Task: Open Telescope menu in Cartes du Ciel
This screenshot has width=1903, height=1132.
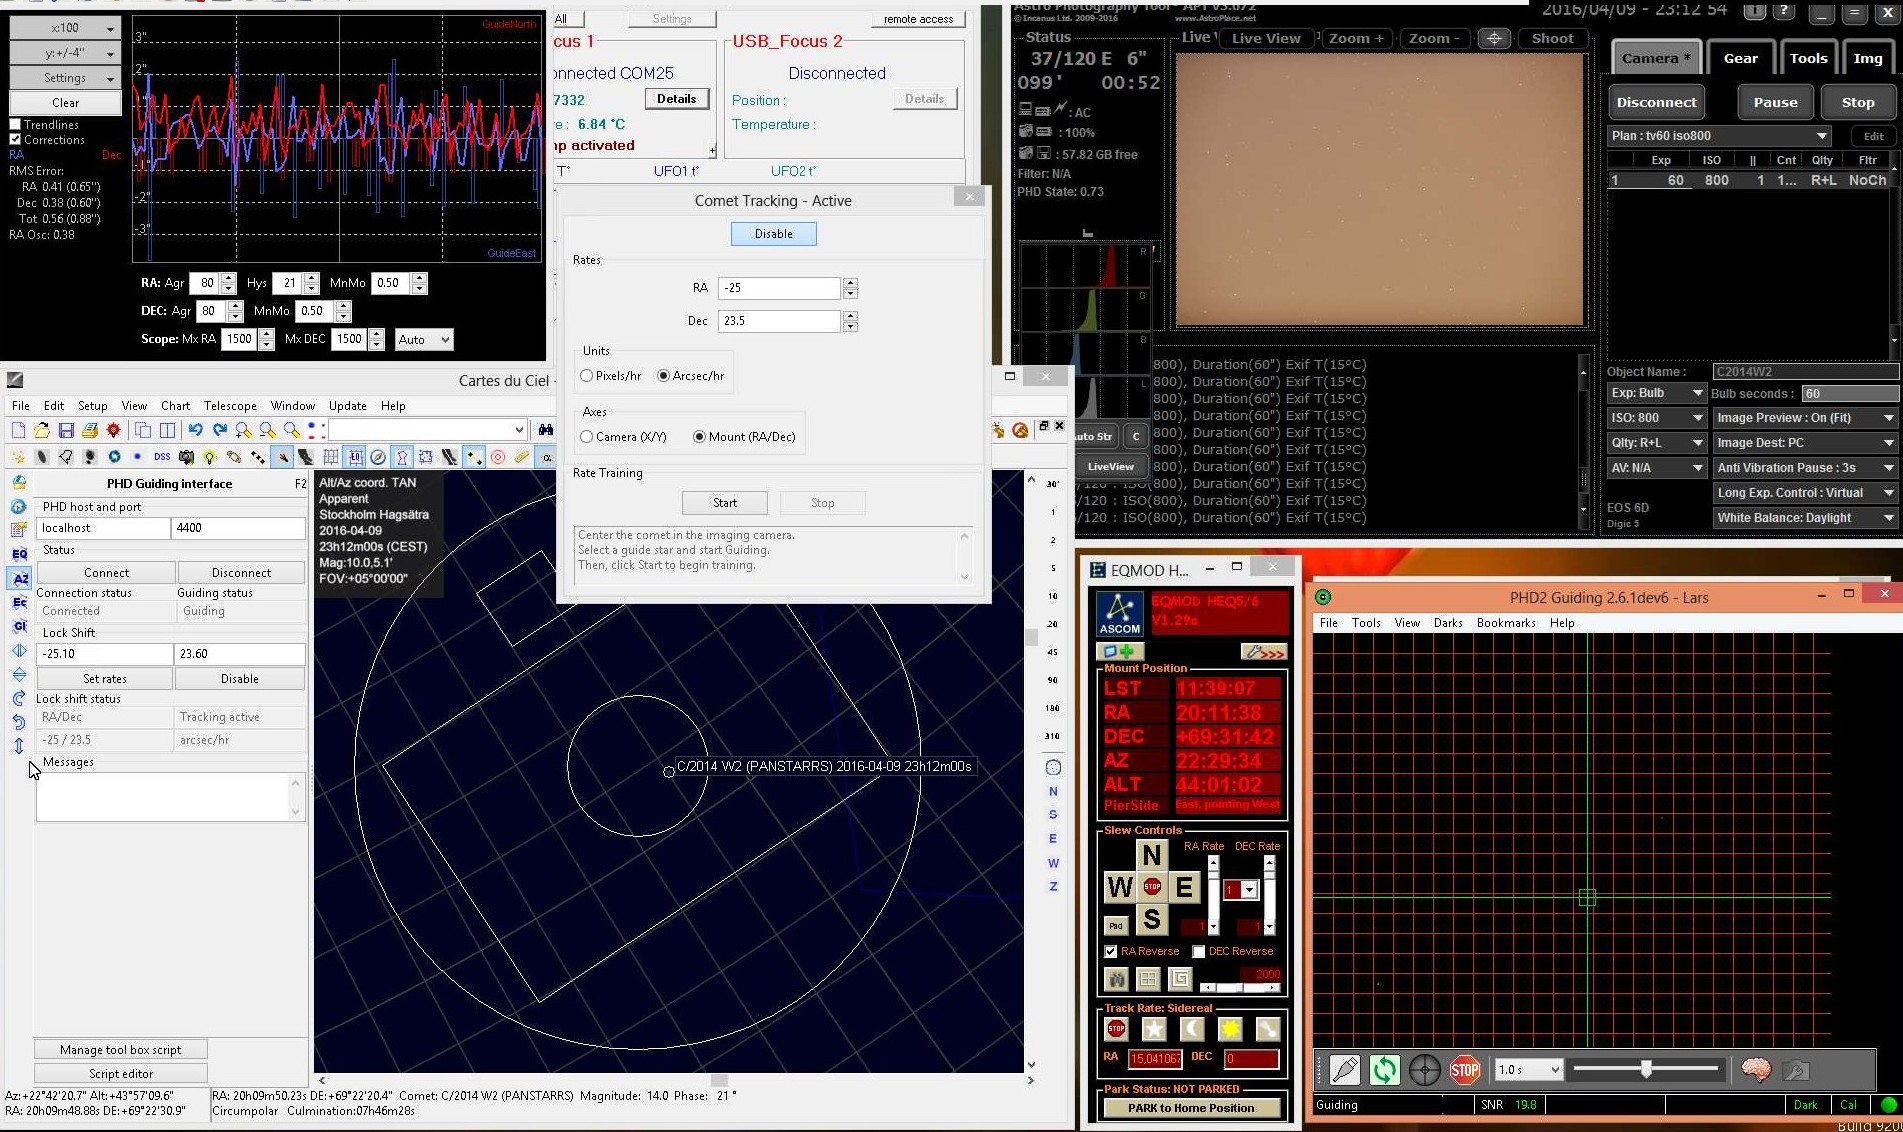Action: click(x=230, y=406)
